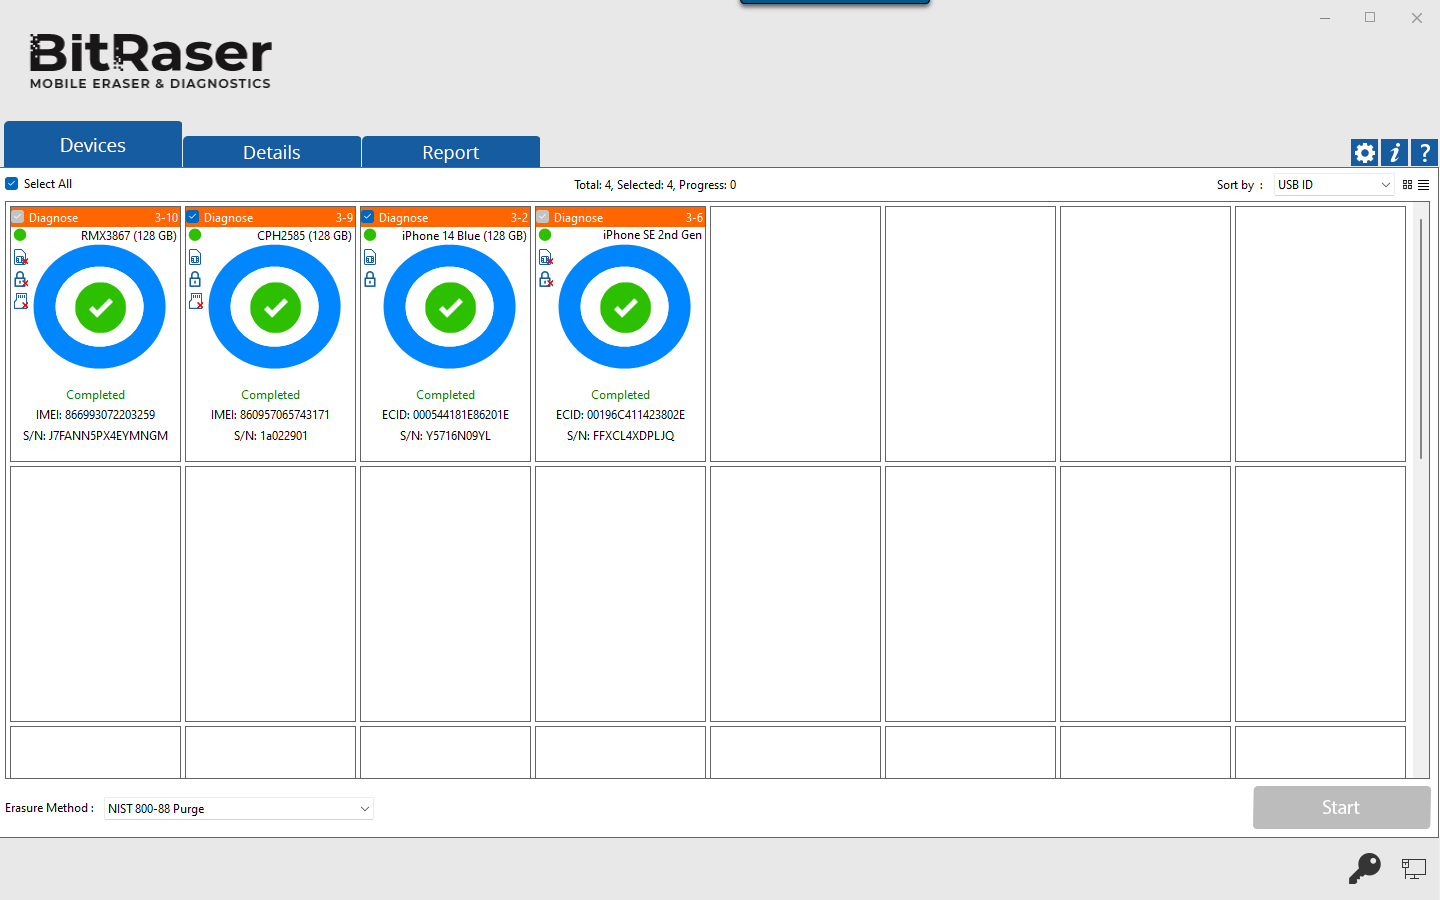Image resolution: width=1440 pixels, height=900 pixels.
Task: Click the lock icon on CPH2585 card
Action: 195,279
